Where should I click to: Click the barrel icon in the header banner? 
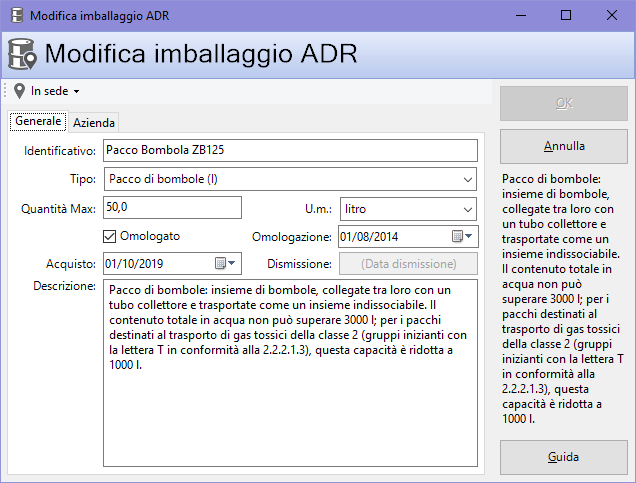coord(23,53)
